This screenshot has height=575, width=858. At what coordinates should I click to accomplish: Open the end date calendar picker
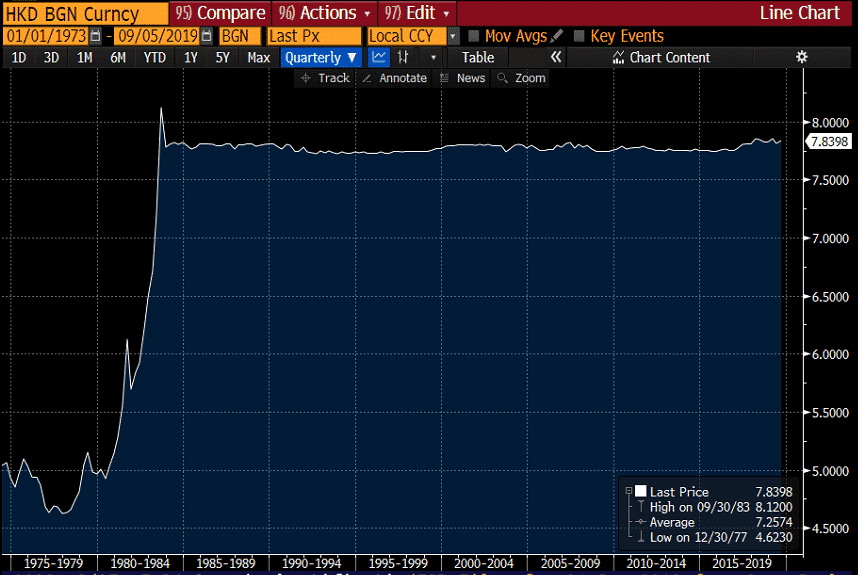pyautogui.click(x=206, y=36)
